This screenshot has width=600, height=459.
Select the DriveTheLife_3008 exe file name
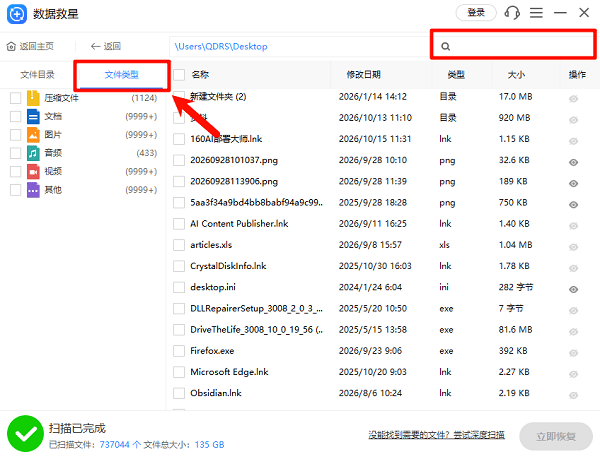[256, 330]
